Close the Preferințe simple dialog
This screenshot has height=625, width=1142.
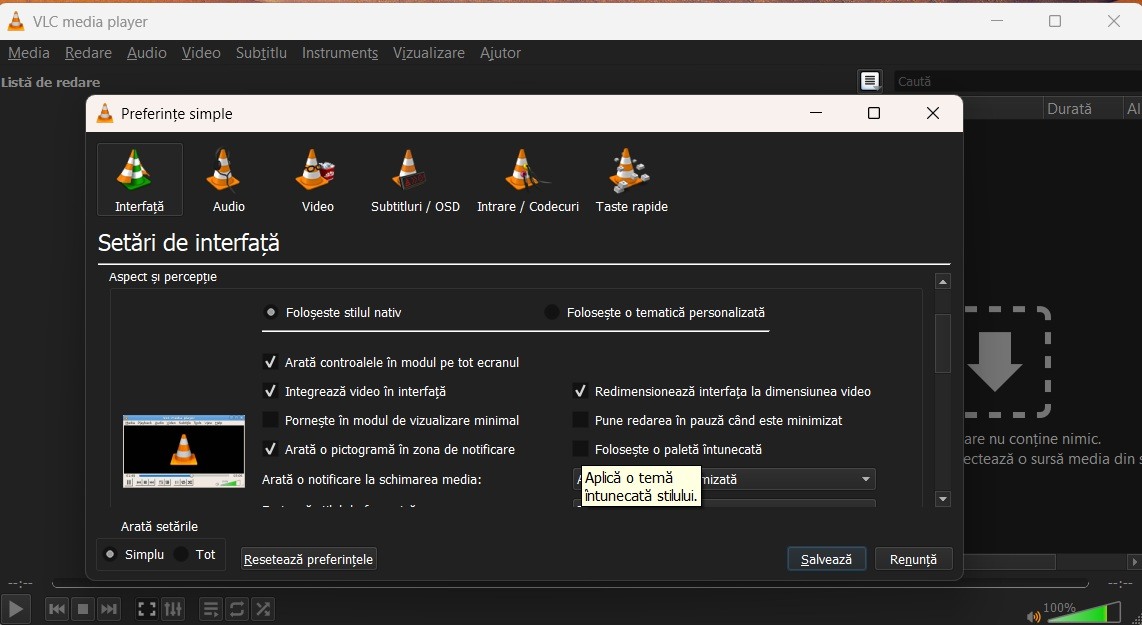pyautogui.click(x=933, y=113)
